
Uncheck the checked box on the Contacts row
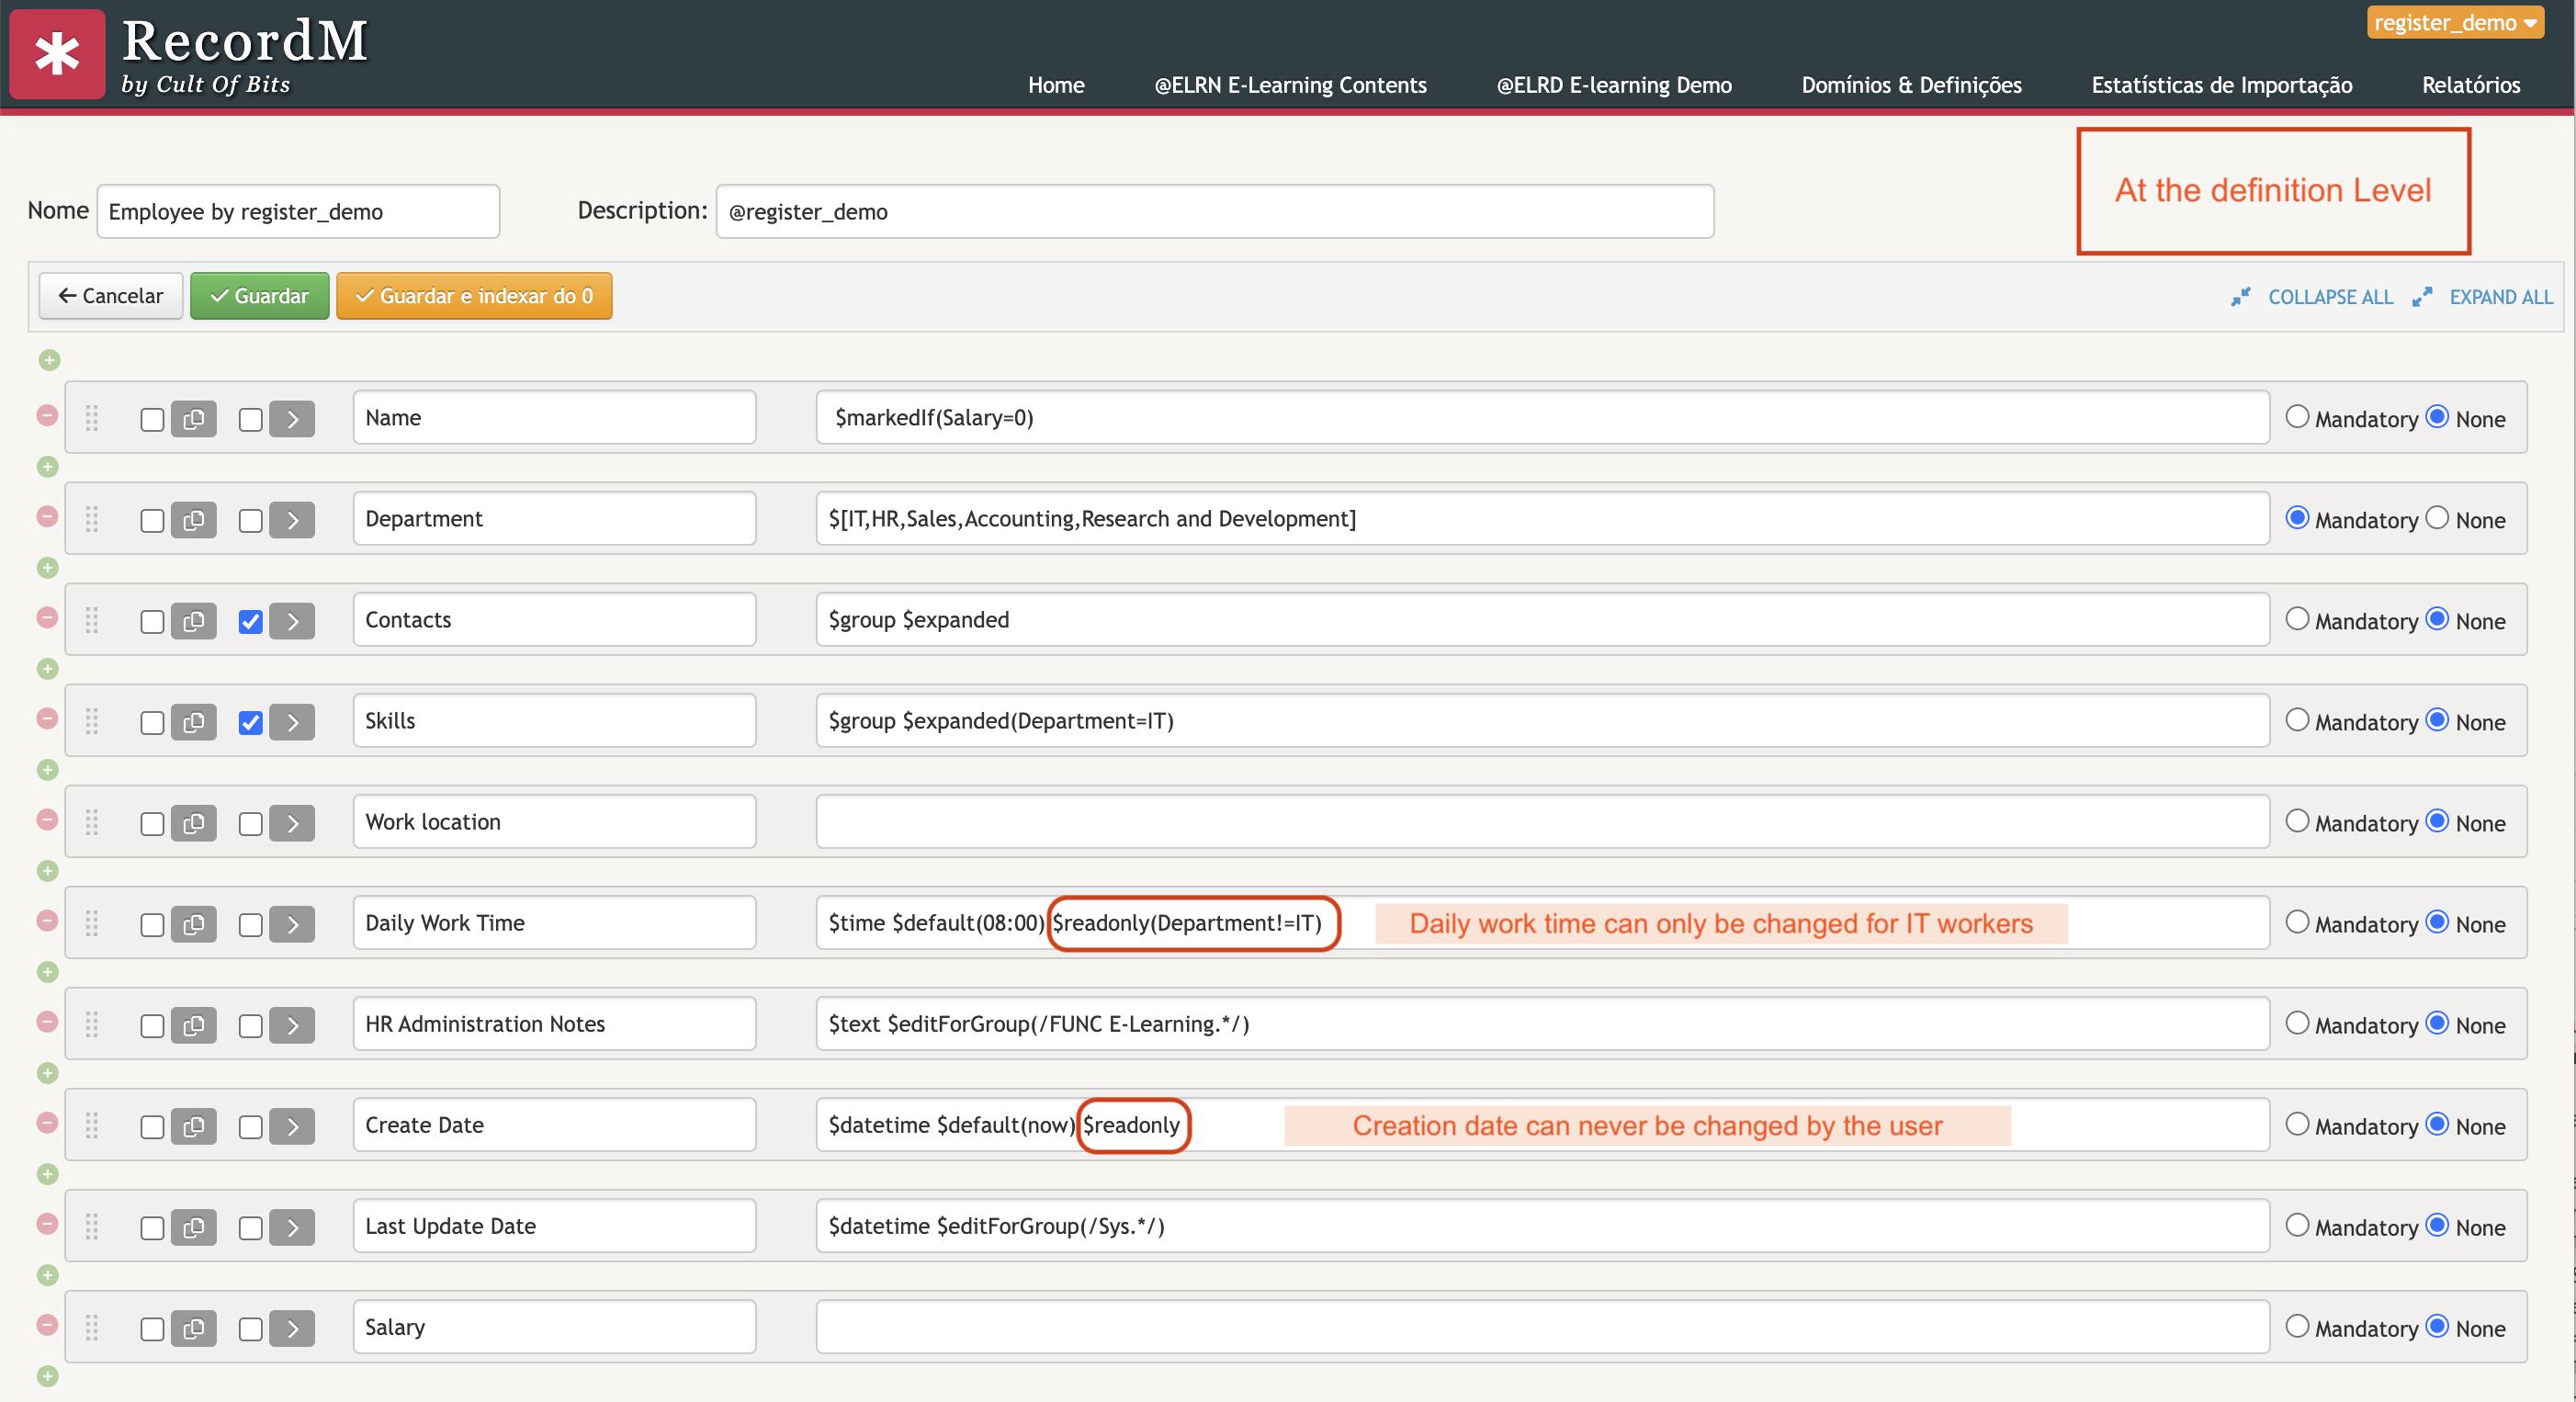pyautogui.click(x=250, y=622)
